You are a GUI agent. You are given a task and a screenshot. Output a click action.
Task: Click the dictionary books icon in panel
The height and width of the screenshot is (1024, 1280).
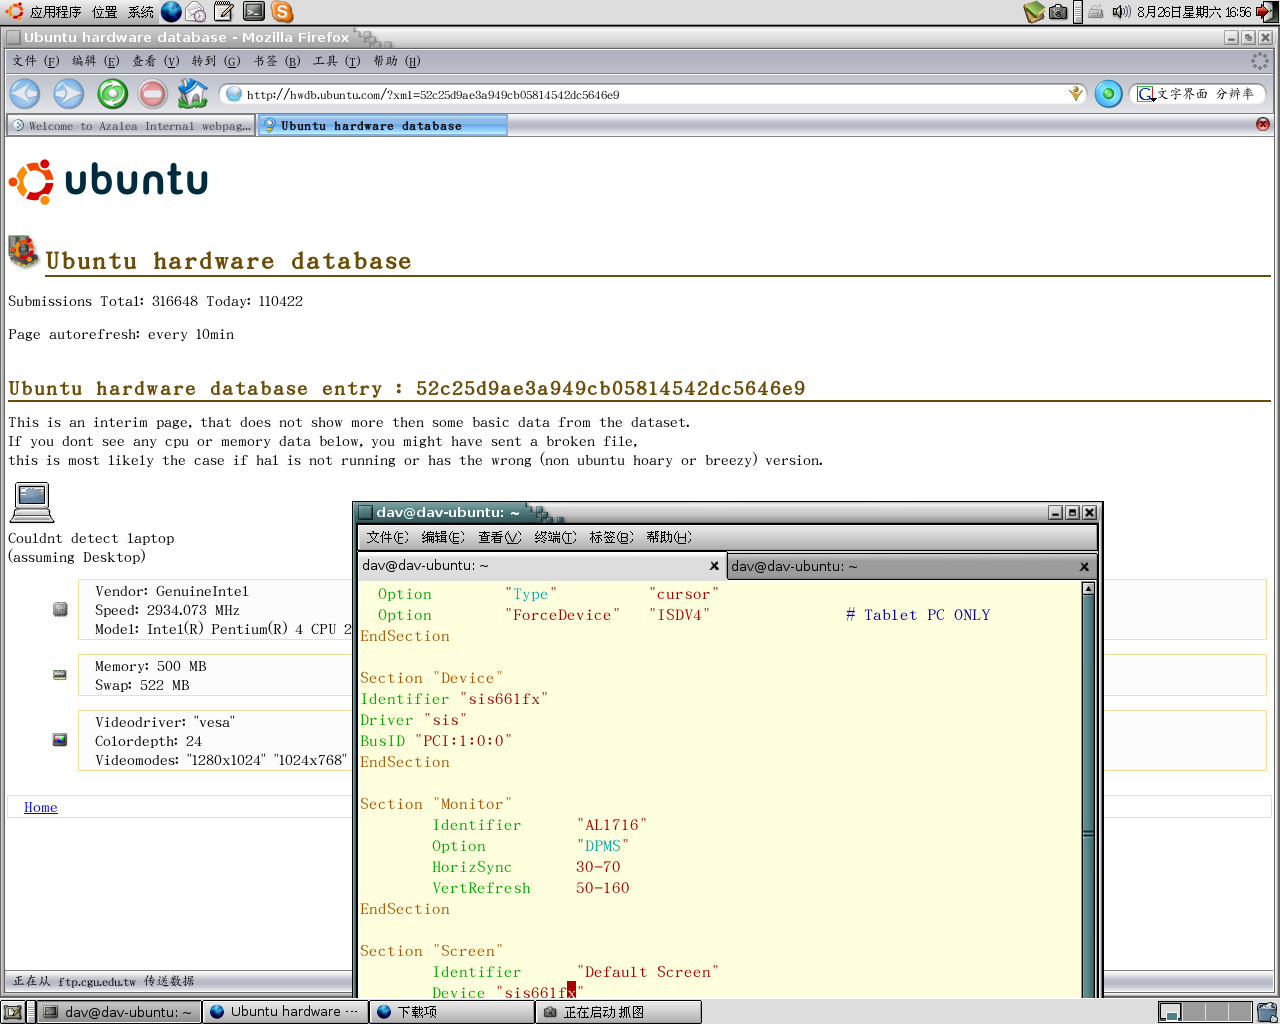click(x=1034, y=12)
